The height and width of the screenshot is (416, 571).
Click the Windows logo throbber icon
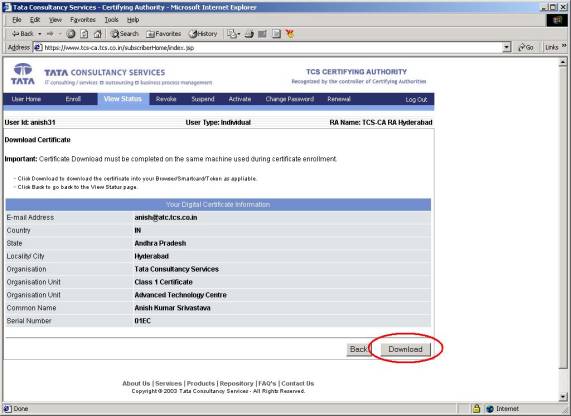click(556, 20)
